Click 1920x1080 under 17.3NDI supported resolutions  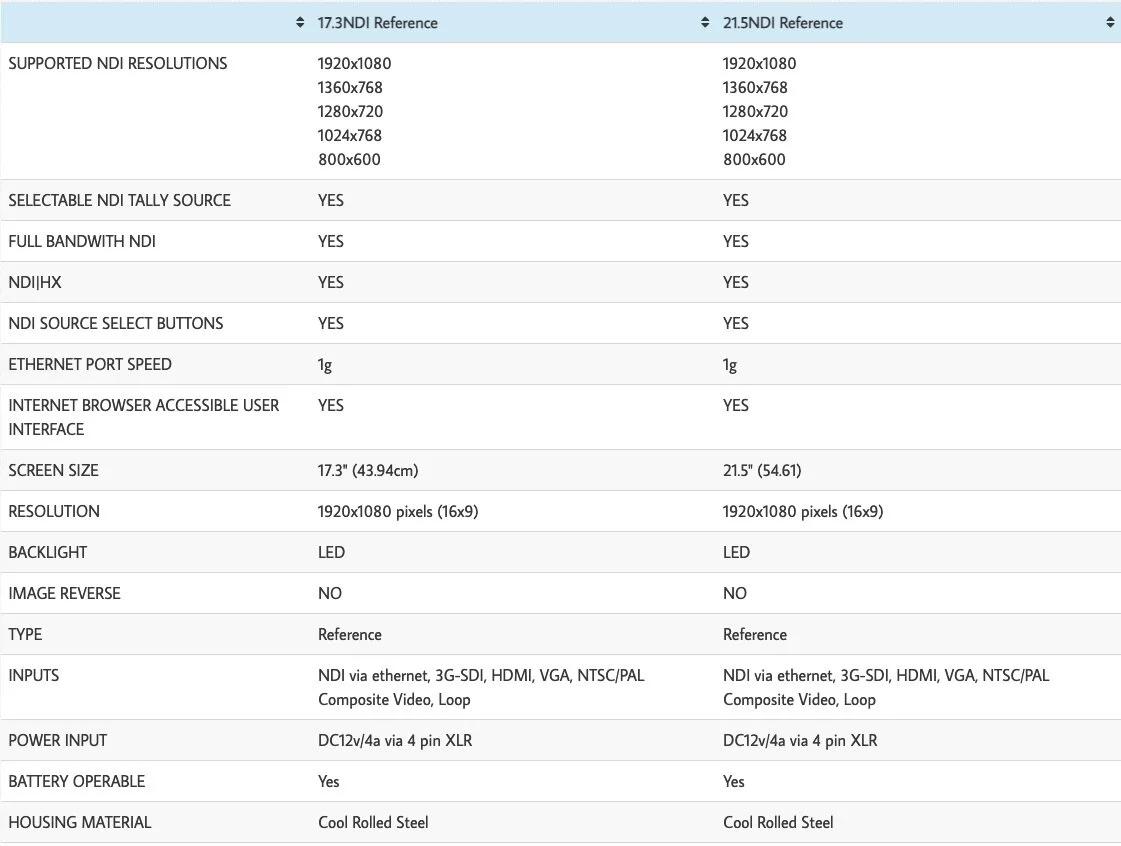pyautogui.click(x=355, y=64)
